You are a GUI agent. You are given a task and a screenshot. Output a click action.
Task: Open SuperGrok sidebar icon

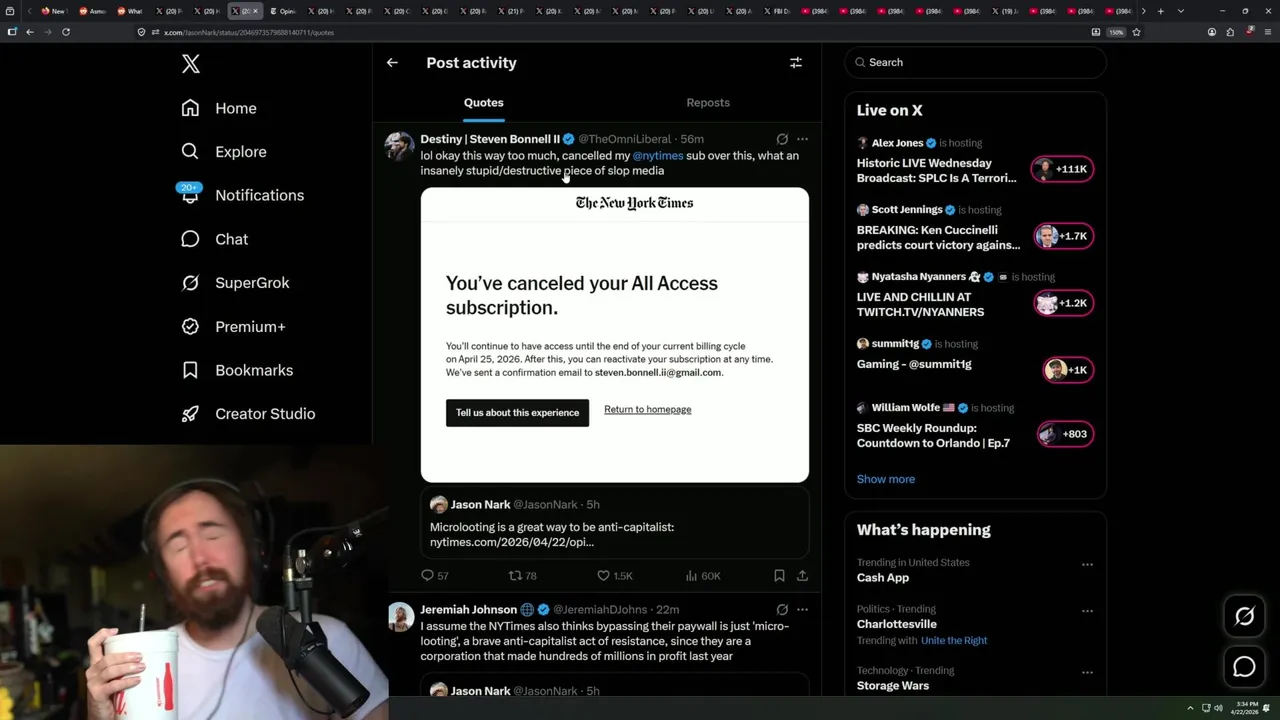(190, 283)
